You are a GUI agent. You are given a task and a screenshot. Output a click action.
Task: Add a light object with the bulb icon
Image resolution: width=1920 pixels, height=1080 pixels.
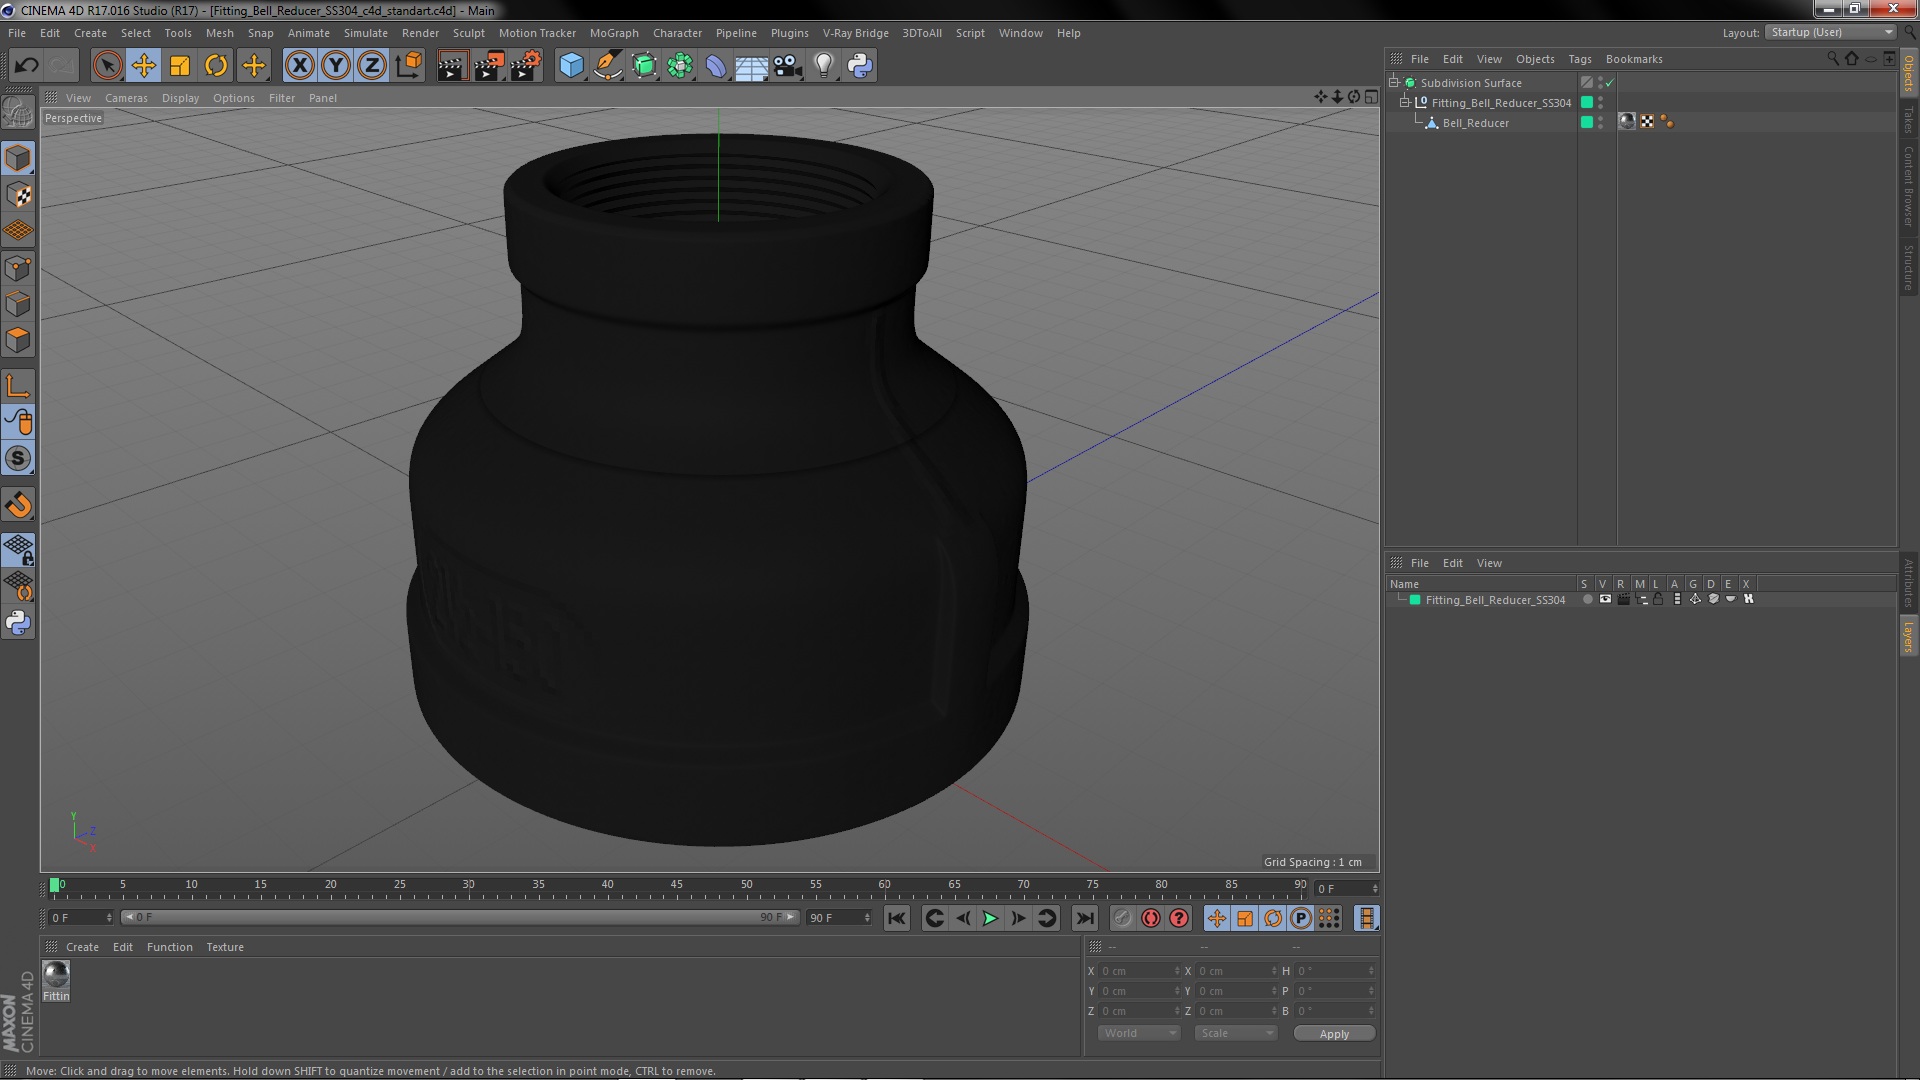pos(823,66)
